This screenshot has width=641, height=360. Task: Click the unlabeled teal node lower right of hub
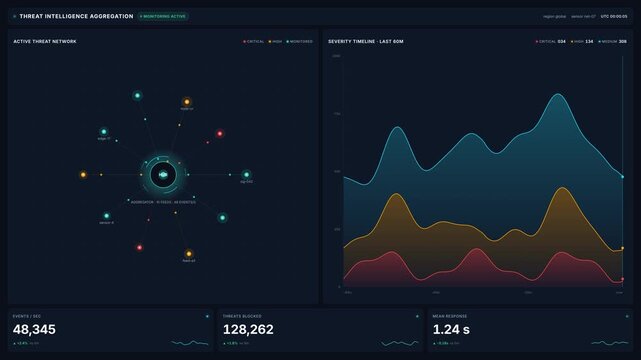click(222, 218)
